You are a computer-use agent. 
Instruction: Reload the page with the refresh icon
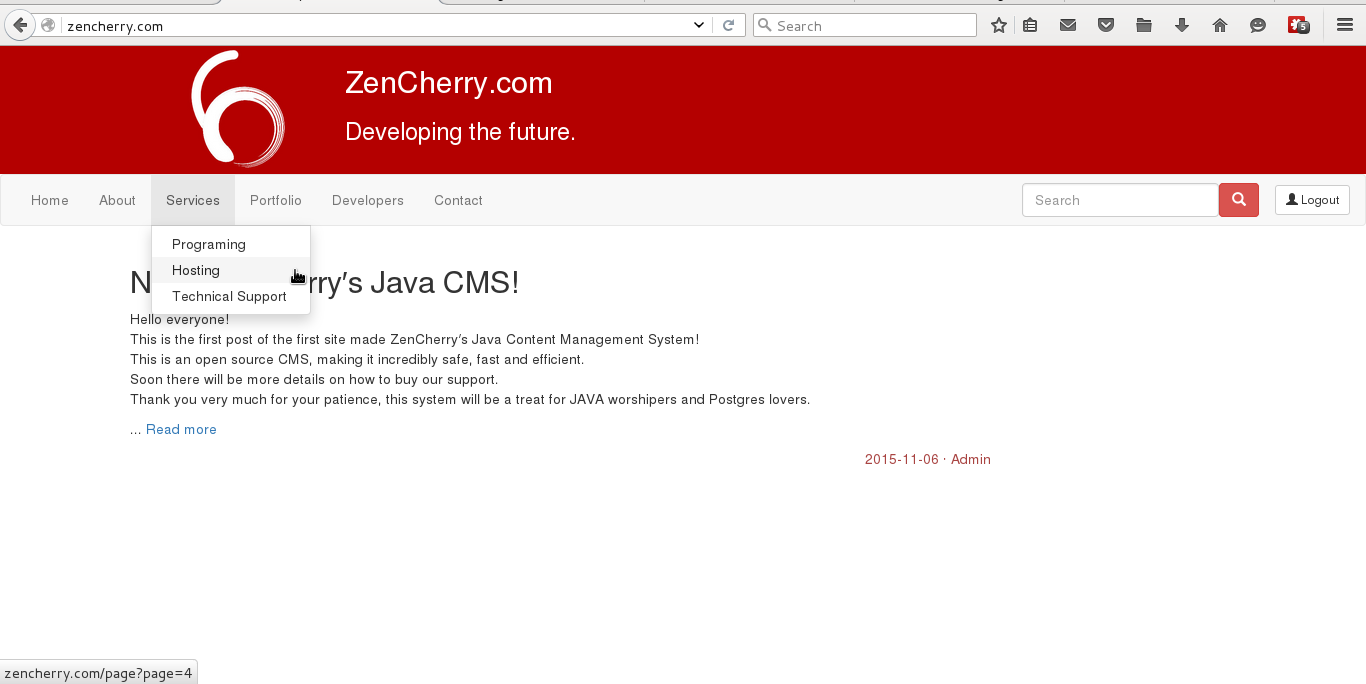click(729, 25)
